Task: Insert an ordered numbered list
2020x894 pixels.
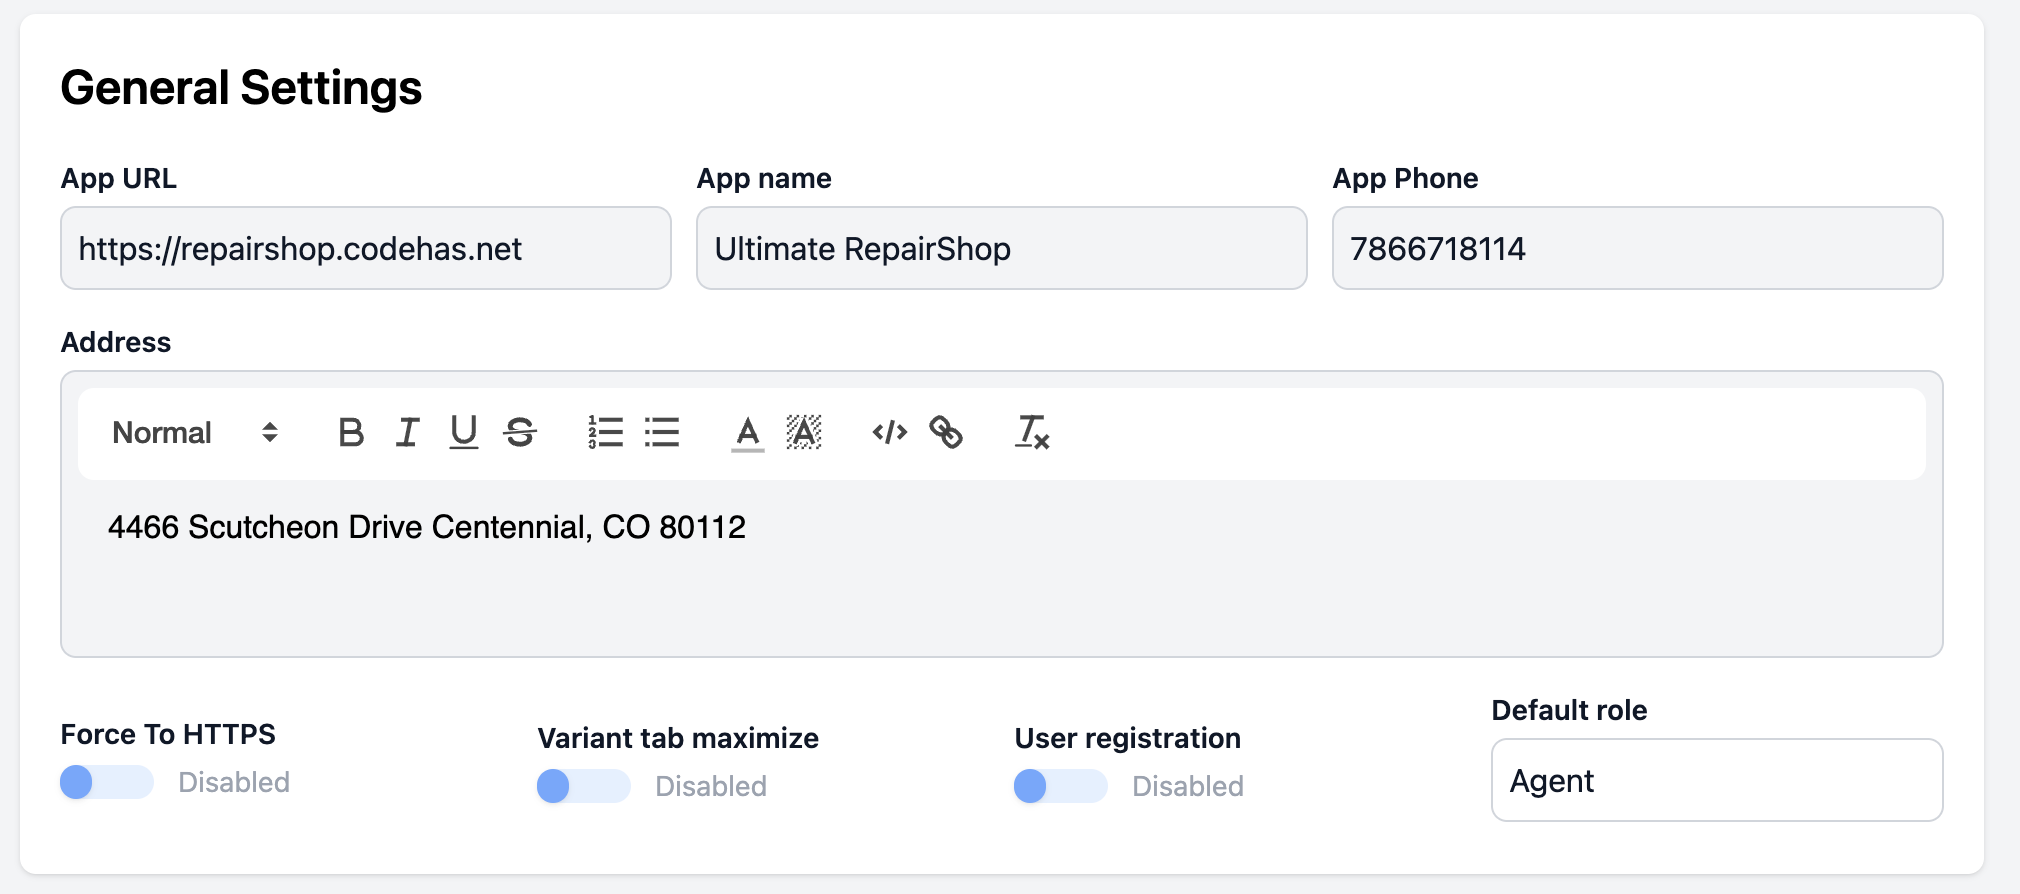Action: (x=605, y=433)
